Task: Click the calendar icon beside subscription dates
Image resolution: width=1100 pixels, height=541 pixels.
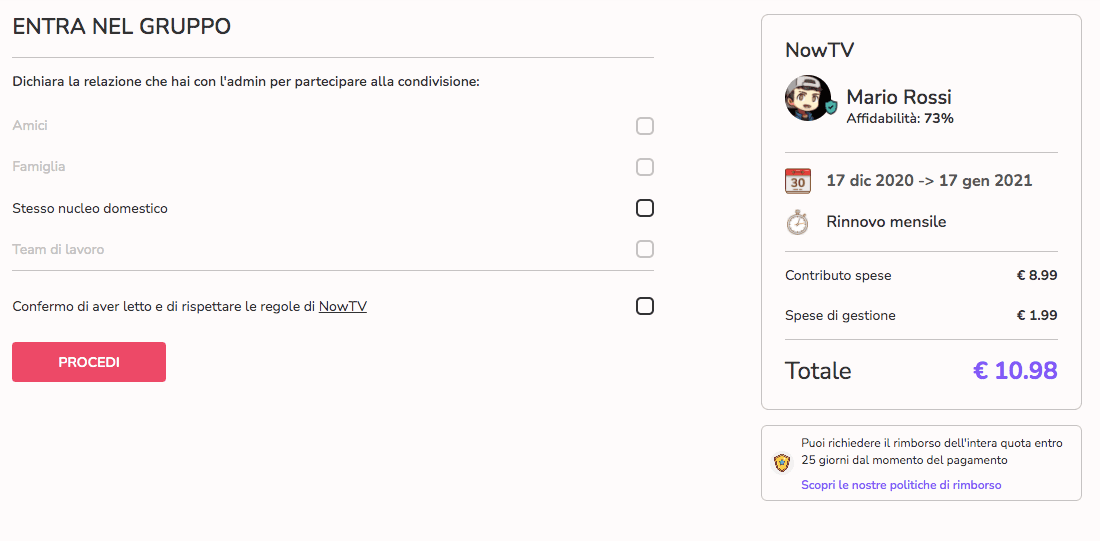Action: (798, 181)
